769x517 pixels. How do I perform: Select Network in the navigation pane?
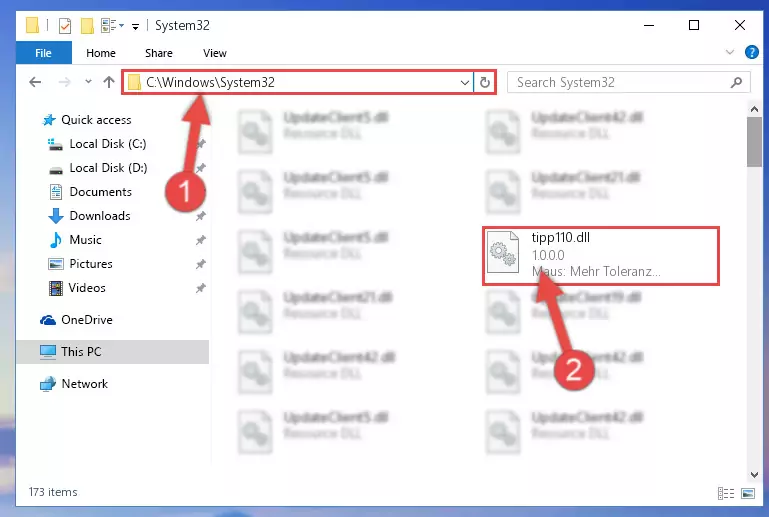[x=84, y=384]
